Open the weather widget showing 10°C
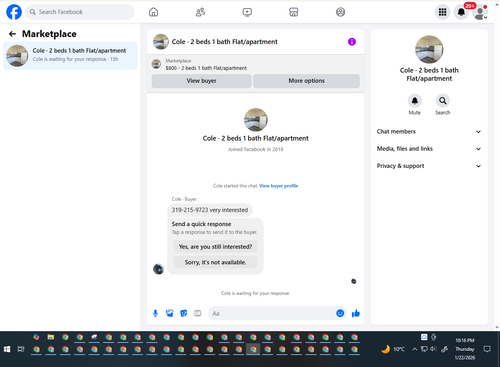The width and height of the screenshot is (500, 367). pyautogui.click(x=393, y=349)
